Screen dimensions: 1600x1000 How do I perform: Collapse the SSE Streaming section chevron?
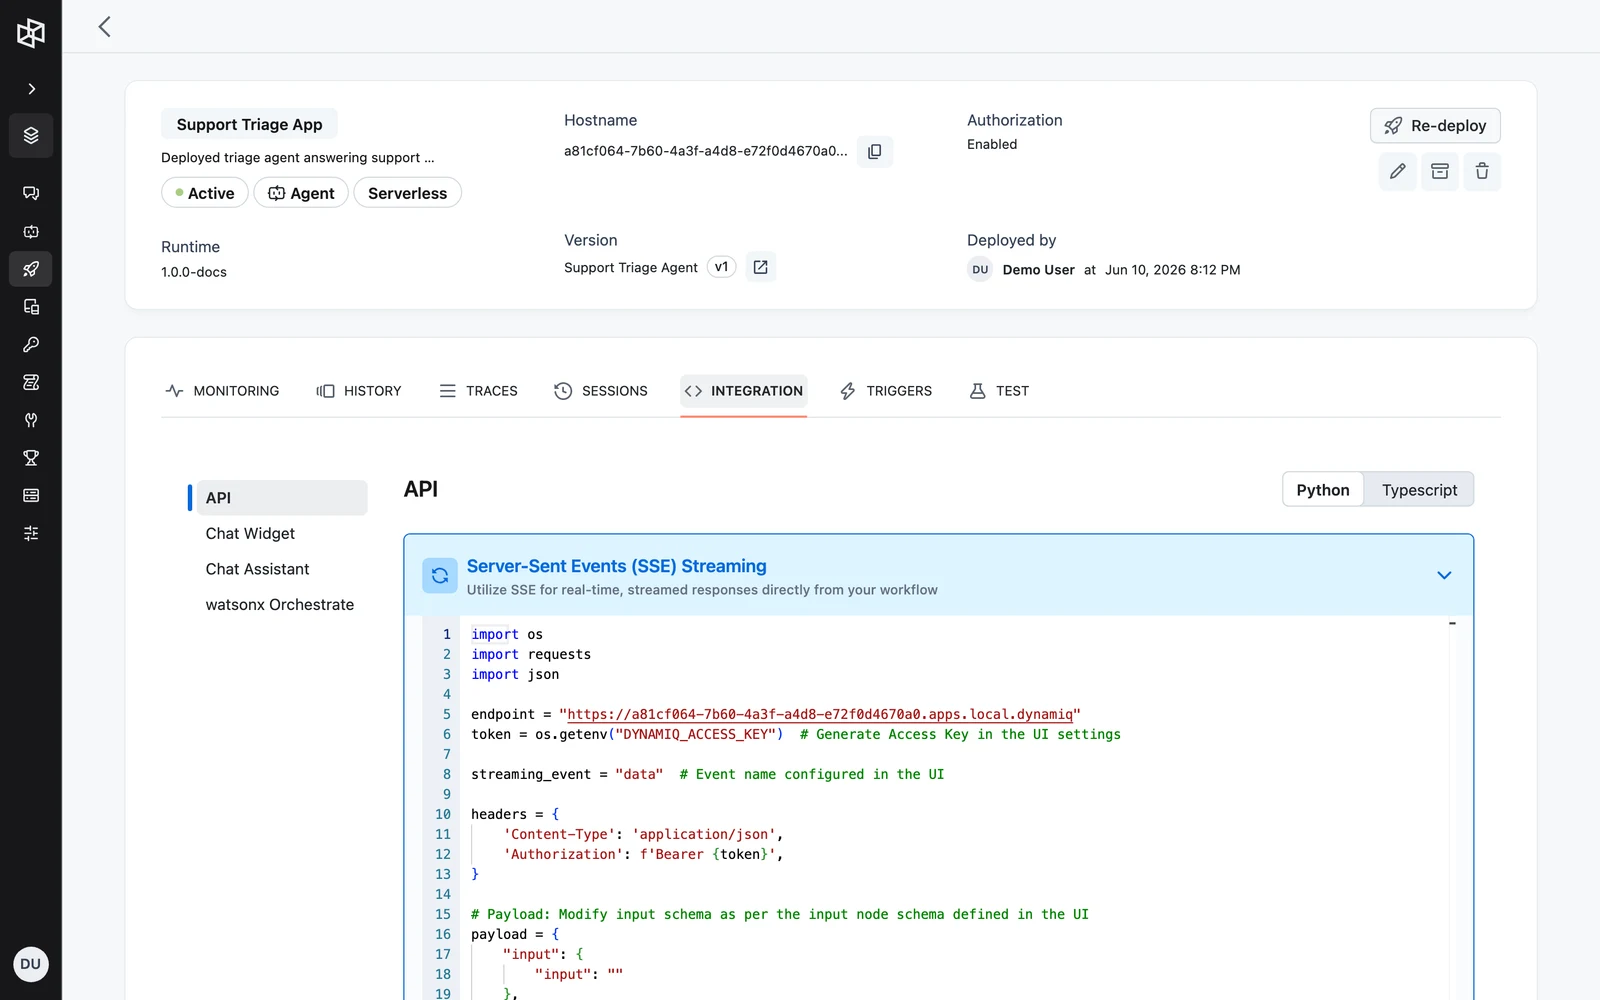tap(1444, 575)
